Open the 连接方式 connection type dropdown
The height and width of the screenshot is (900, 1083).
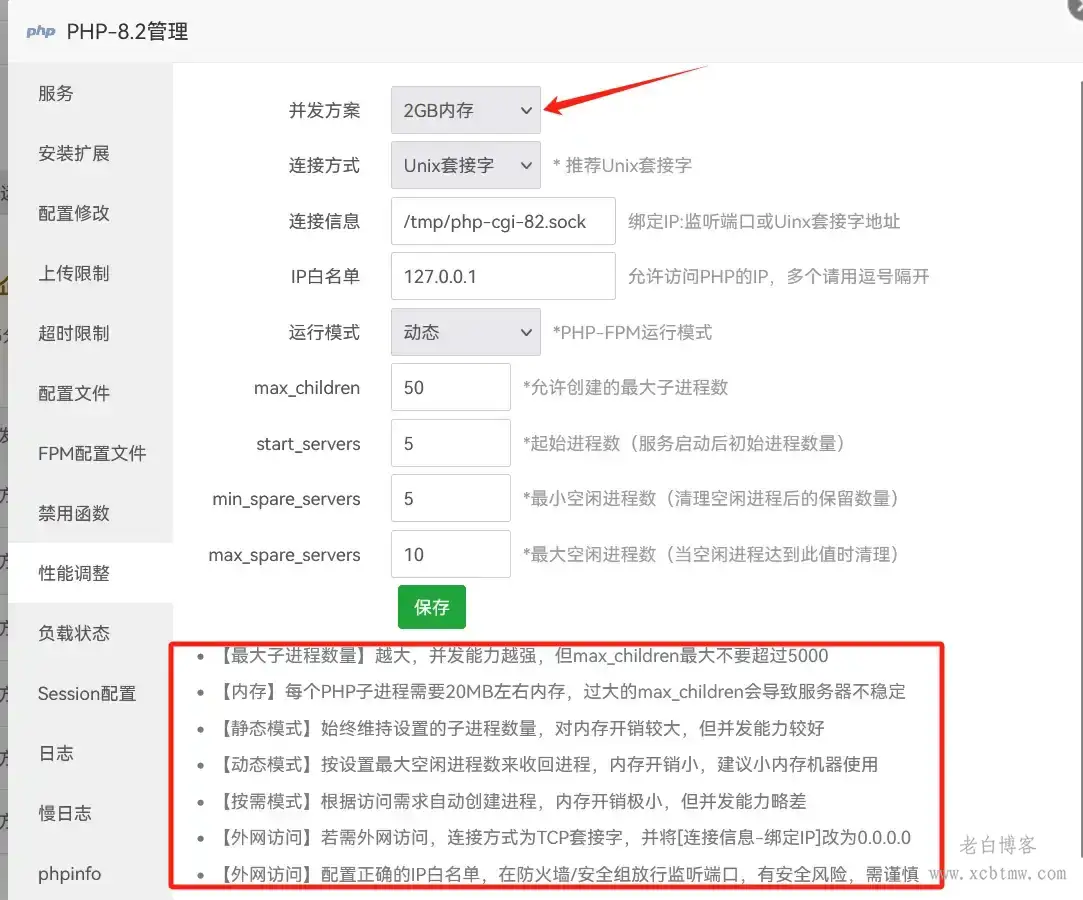click(x=465, y=165)
